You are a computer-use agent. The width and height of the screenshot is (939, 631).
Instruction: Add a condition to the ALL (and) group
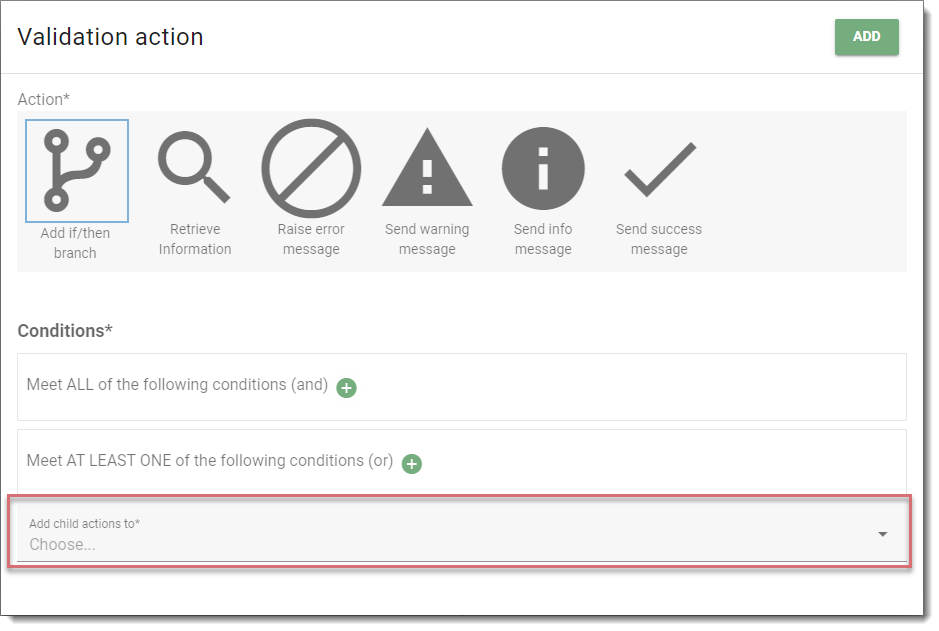(346, 388)
